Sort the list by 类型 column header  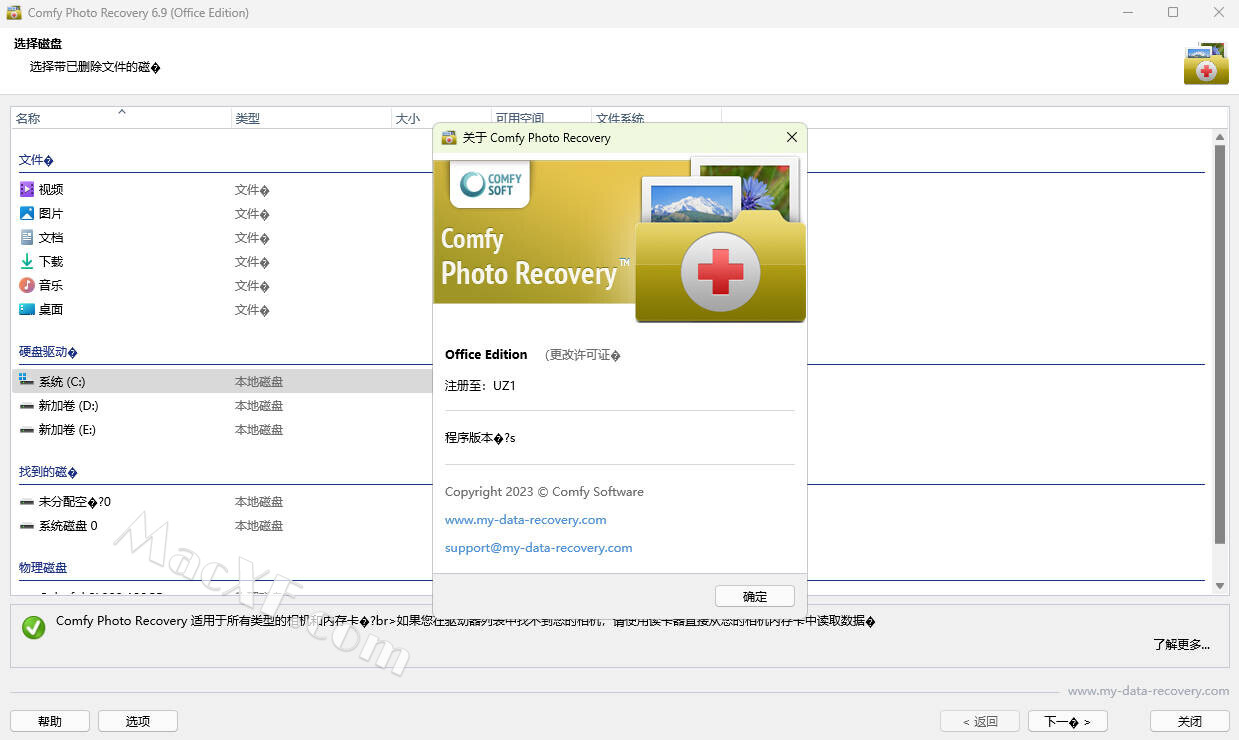[312, 117]
